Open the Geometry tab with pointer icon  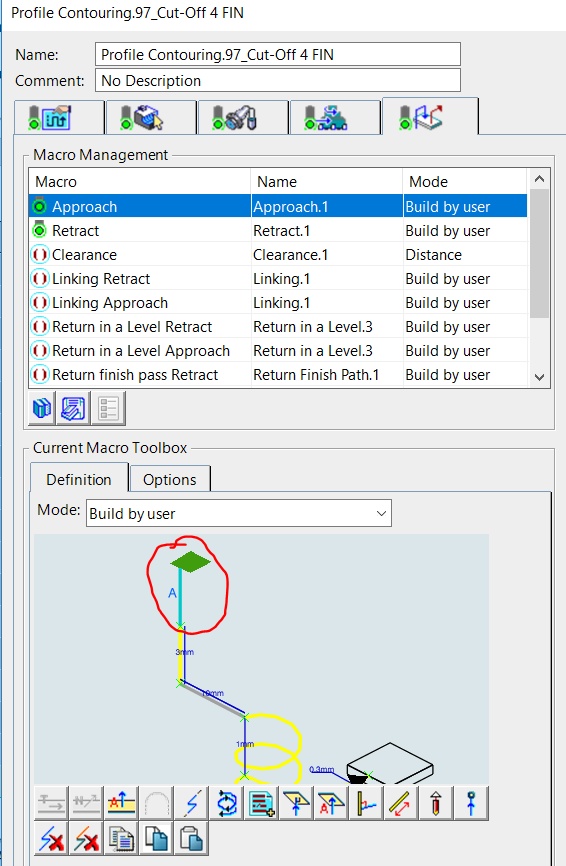coord(151,117)
